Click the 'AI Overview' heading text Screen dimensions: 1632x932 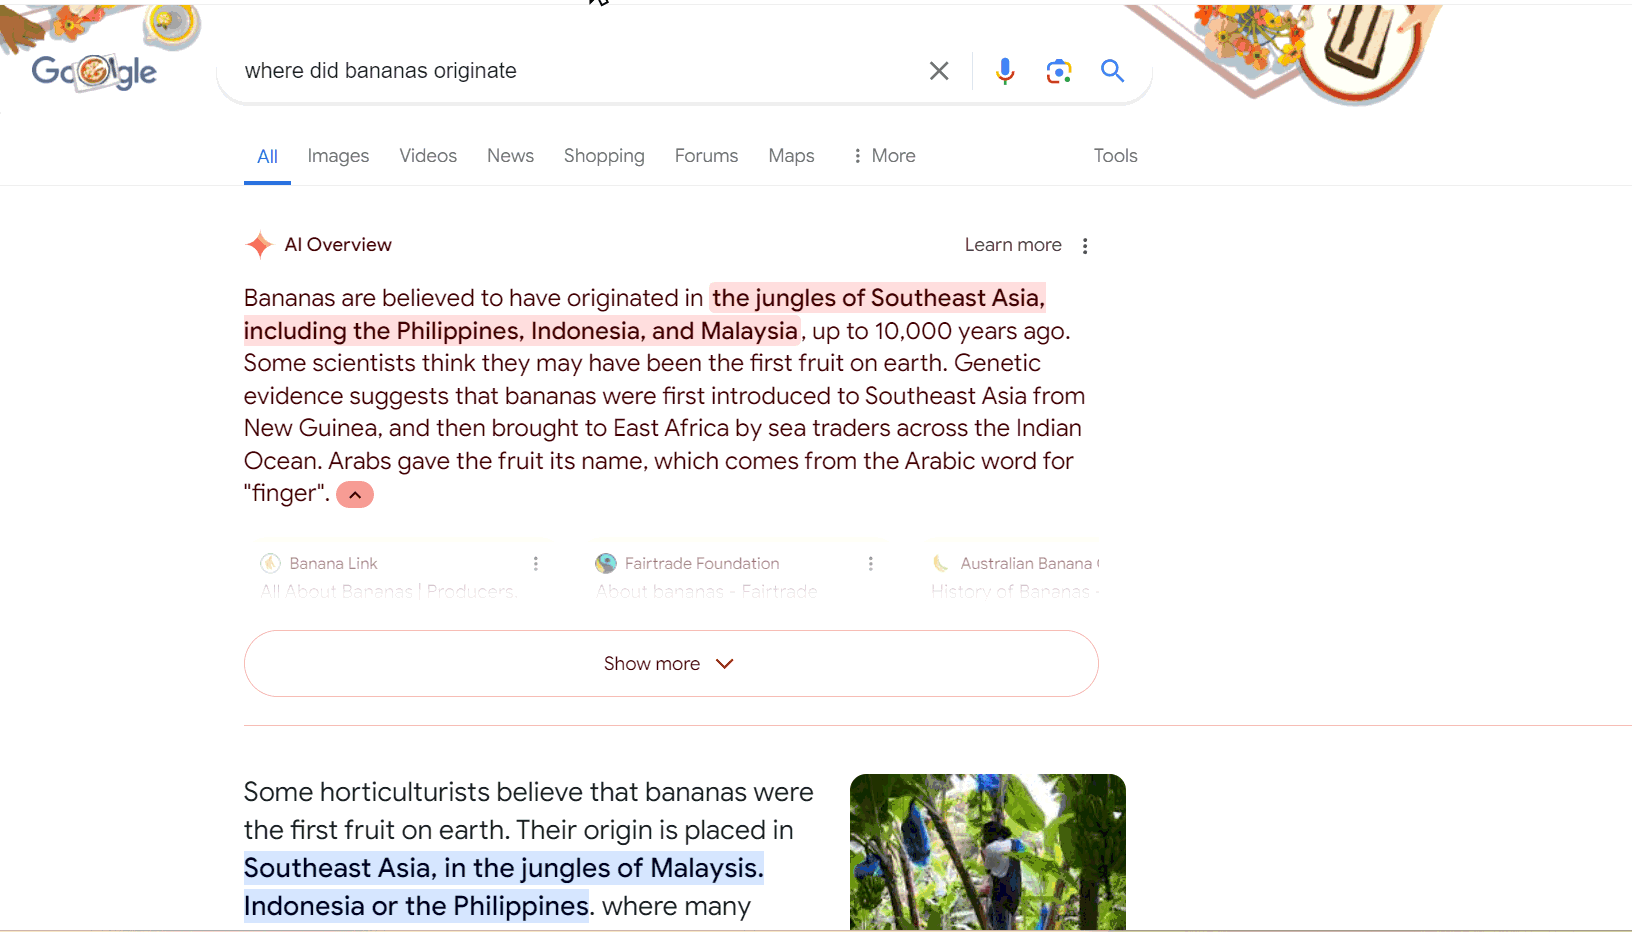coord(338,245)
